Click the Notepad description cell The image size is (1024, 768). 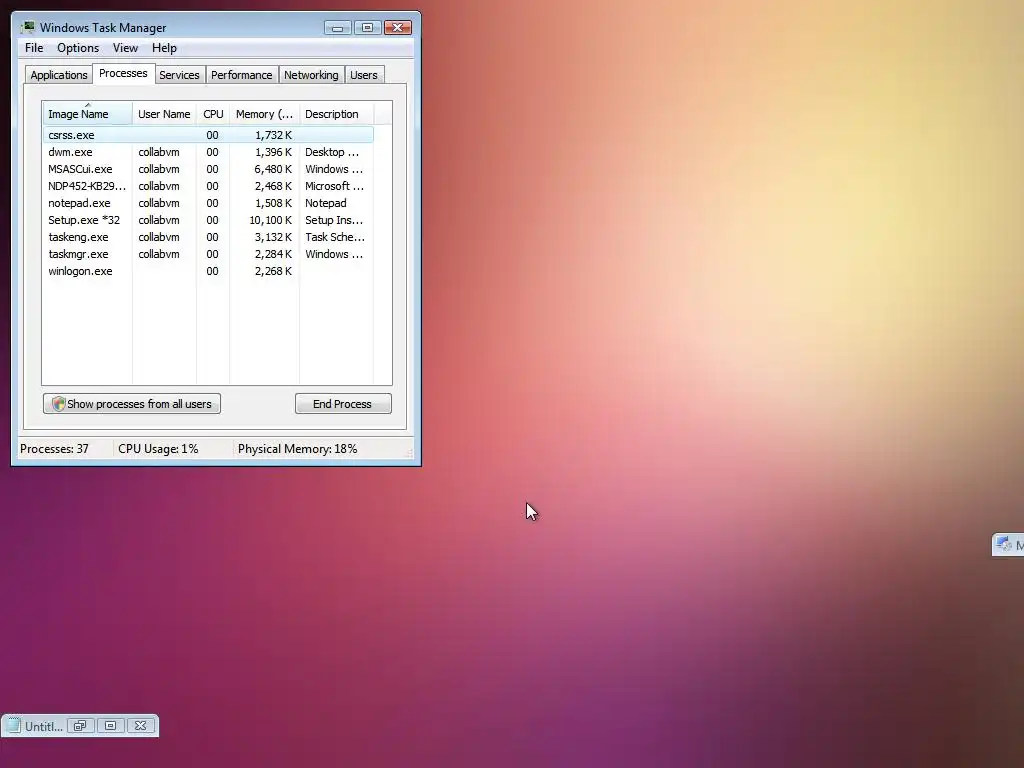coord(325,203)
